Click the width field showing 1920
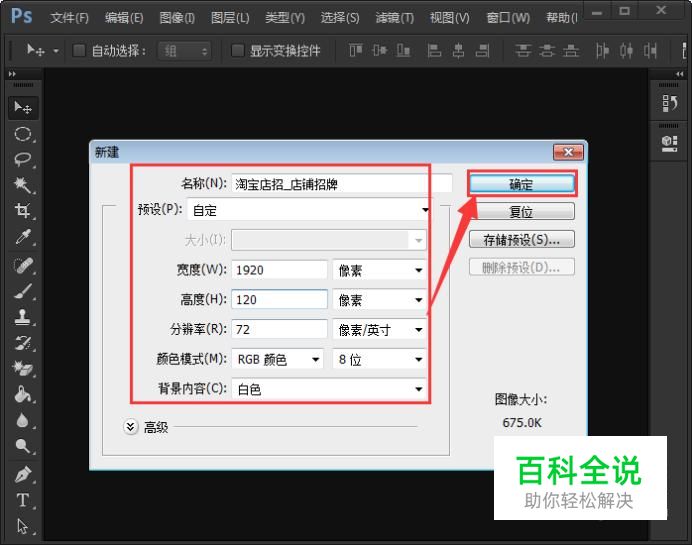692x545 pixels. coord(279,270)
